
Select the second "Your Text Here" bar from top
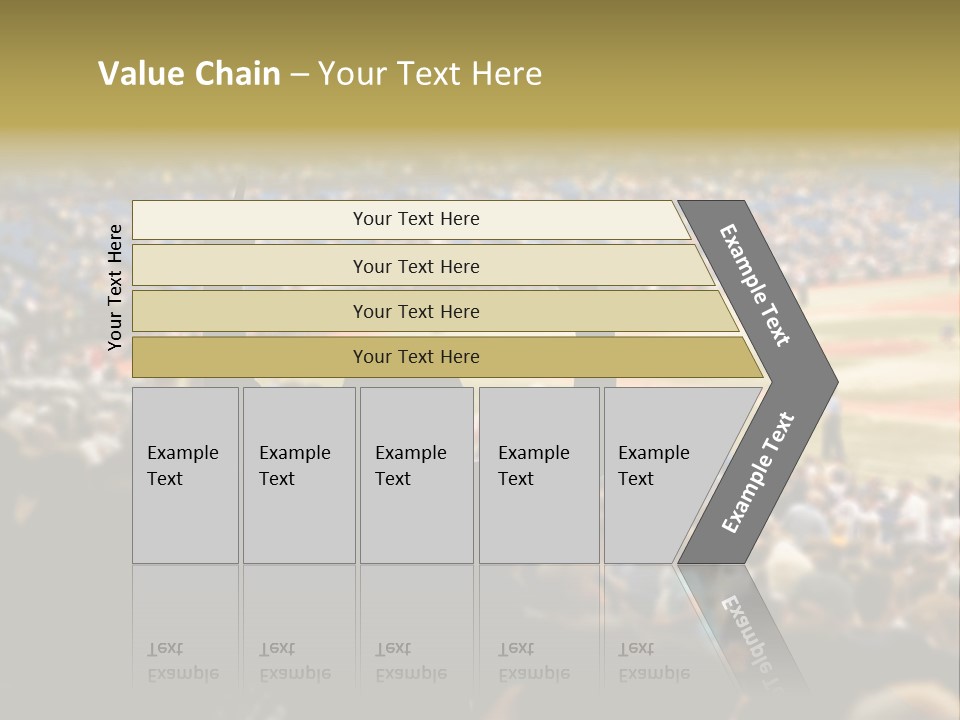[x=416, y=266]
